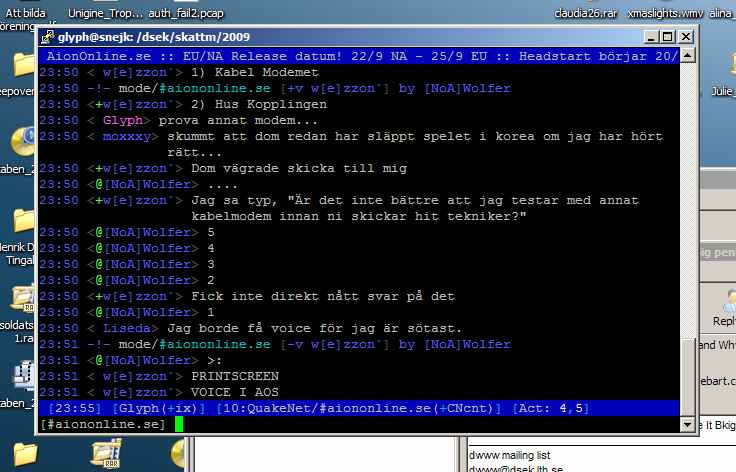Click the message "prova annat modem..."
The height and width of the screenshot is (472, 736).
238,121
